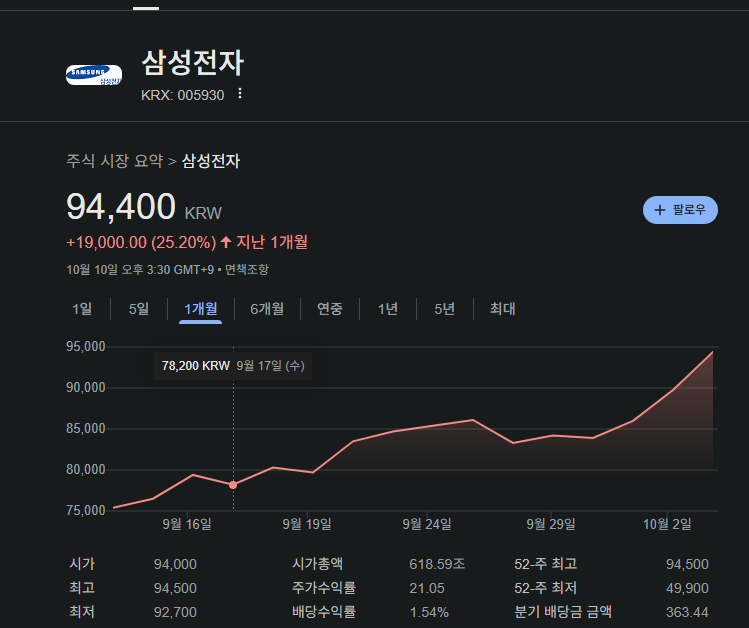This screenshot has height=628, width=749.
Task: Click the 80,000 y-axis label
Action: (x=86, y=469)
